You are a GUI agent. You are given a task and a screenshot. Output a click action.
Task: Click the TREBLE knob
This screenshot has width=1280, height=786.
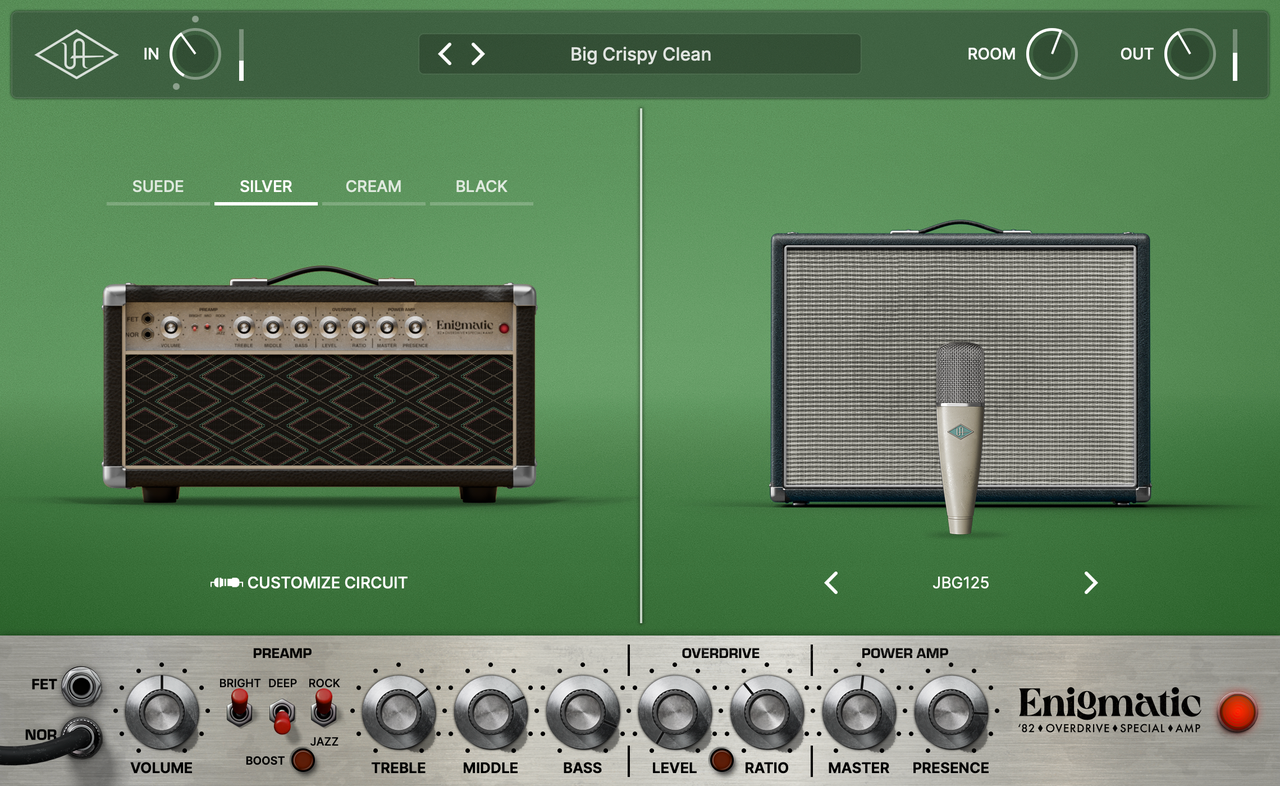tap(399, 713)
